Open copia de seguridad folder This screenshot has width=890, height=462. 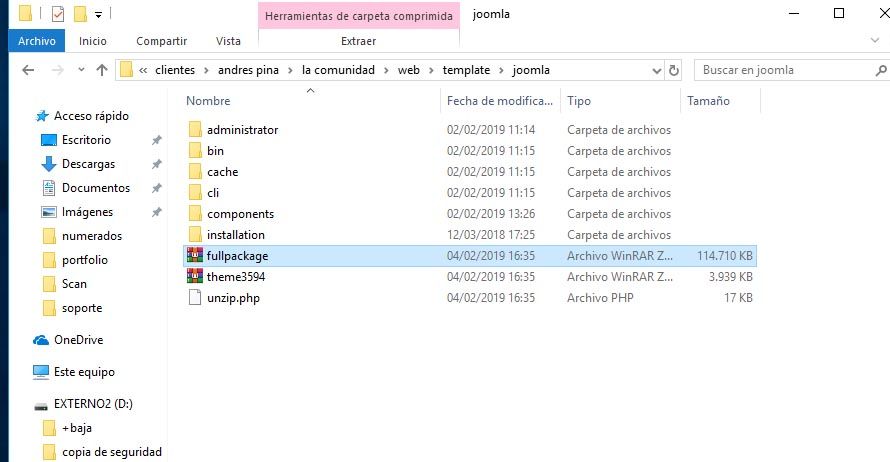click(112, 452)
